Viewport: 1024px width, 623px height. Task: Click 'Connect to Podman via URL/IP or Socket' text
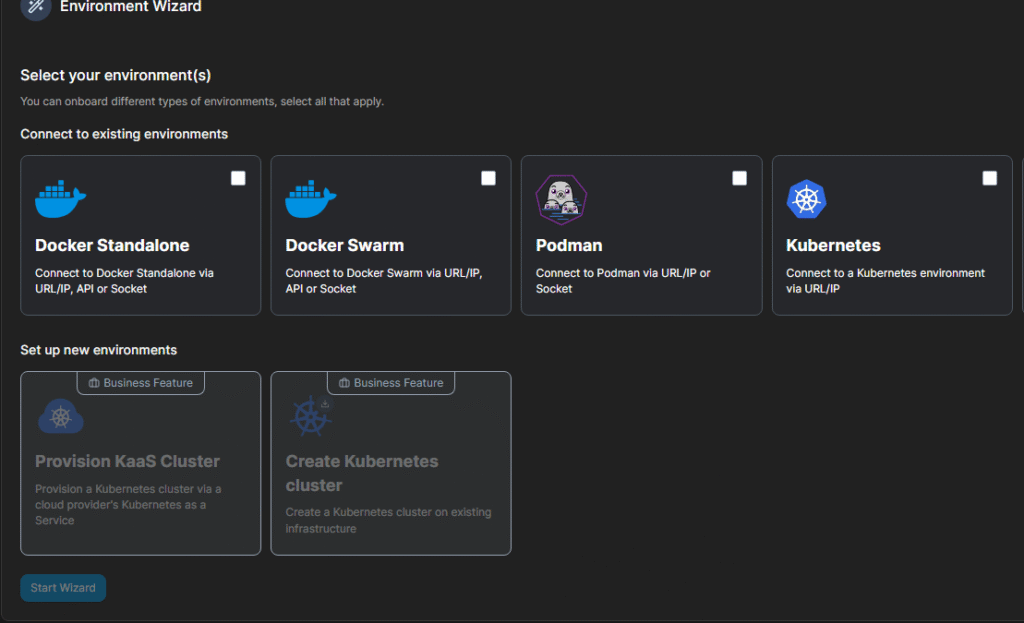[x=623, y=281]
